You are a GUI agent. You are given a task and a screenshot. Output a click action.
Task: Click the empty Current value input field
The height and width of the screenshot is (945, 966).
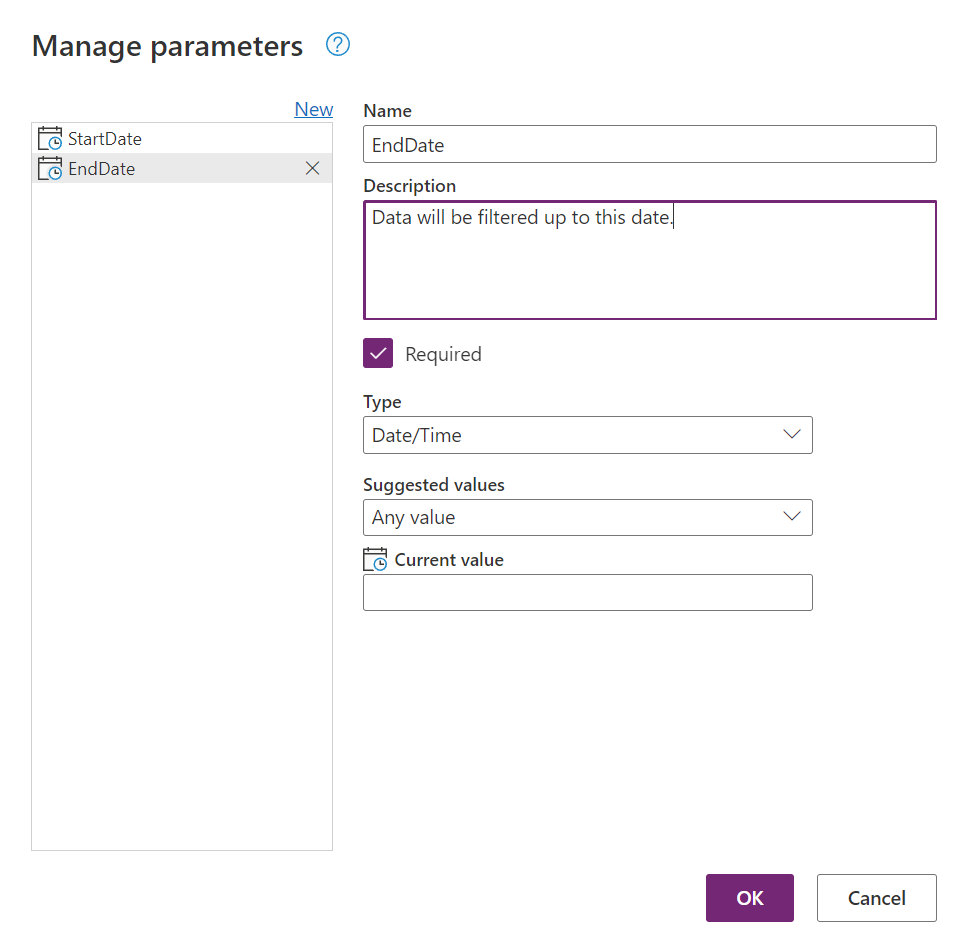point(588,593)
